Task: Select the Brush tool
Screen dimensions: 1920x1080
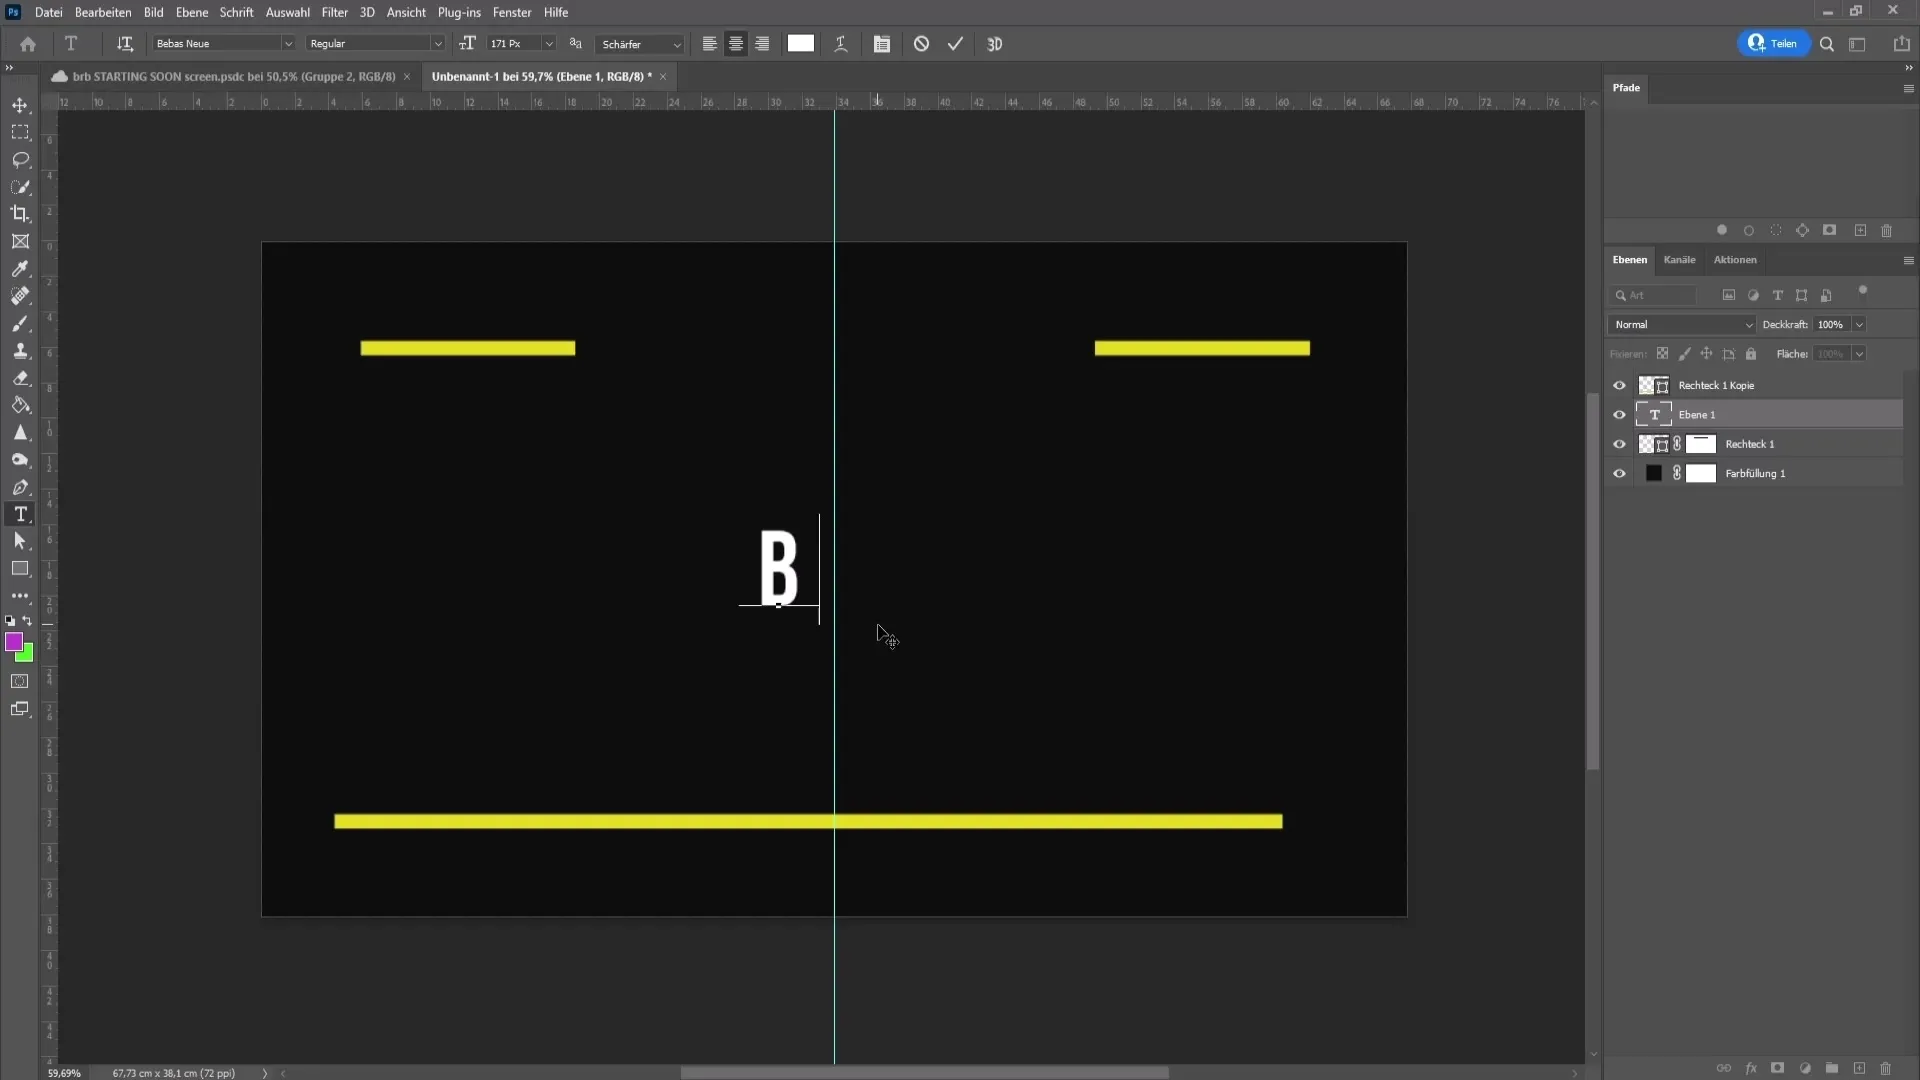Action: pos(20,323)
